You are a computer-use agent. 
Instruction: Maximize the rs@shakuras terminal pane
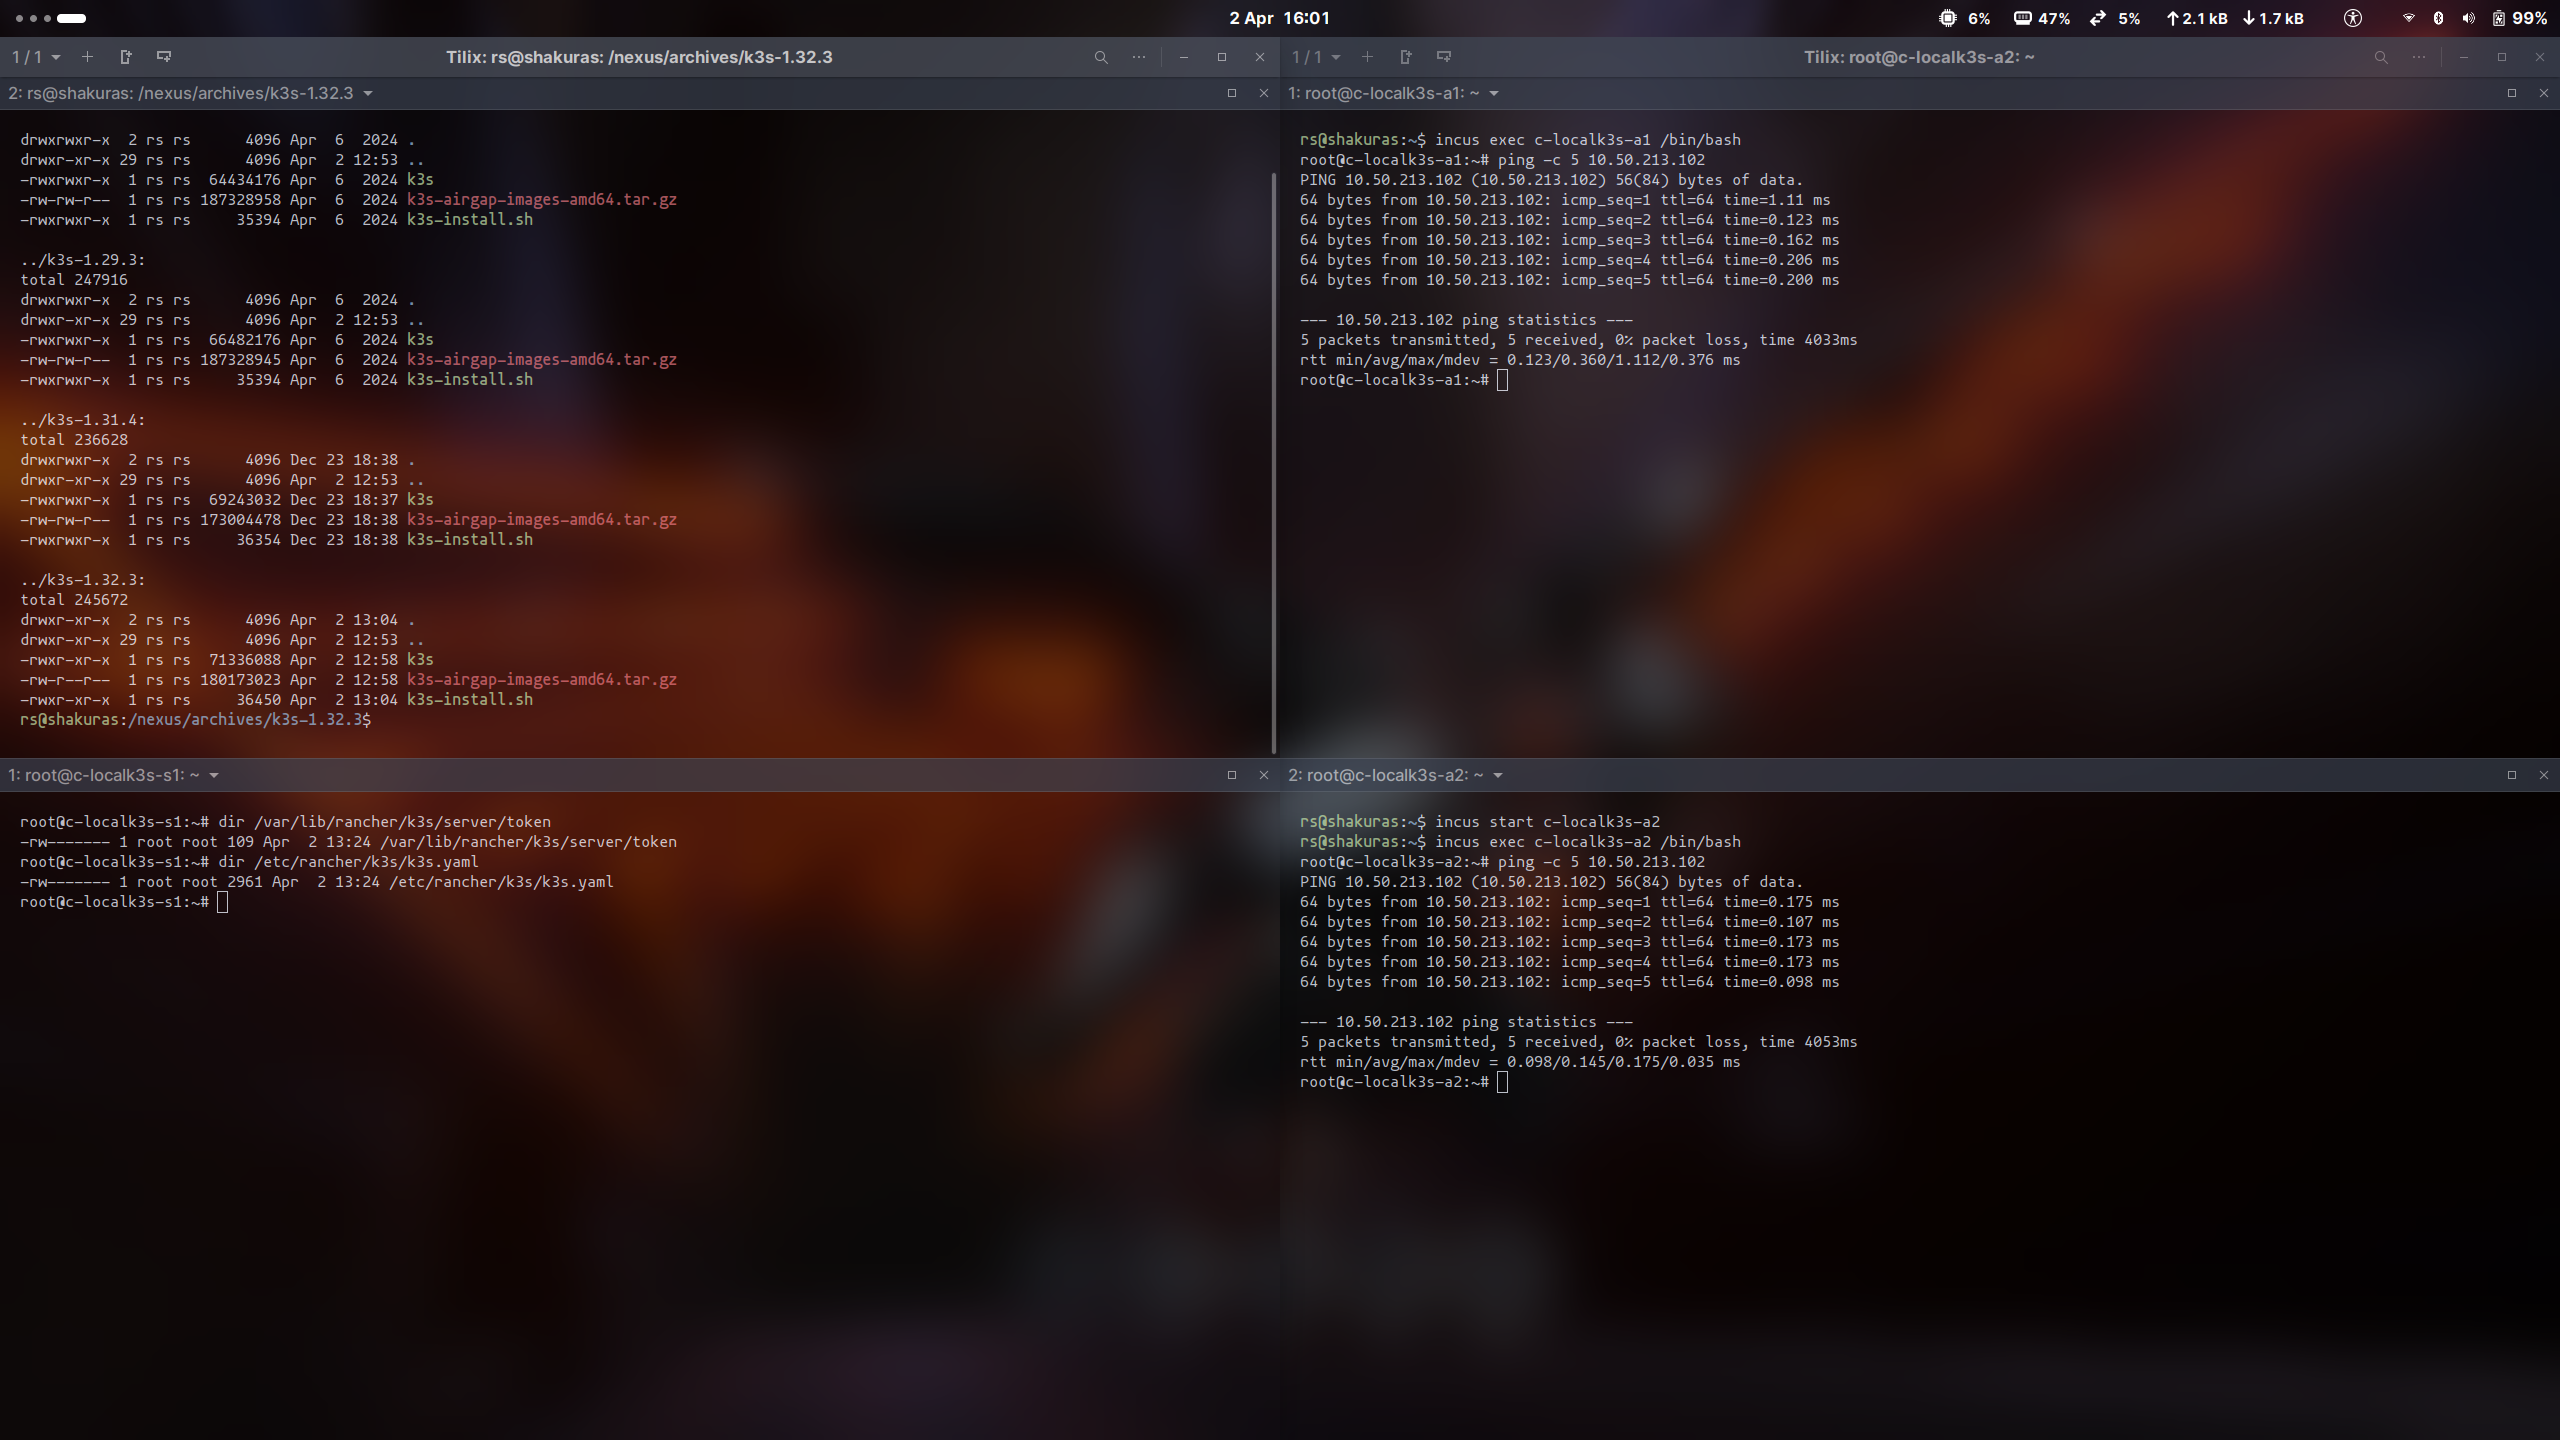[x=1232, y=93]
